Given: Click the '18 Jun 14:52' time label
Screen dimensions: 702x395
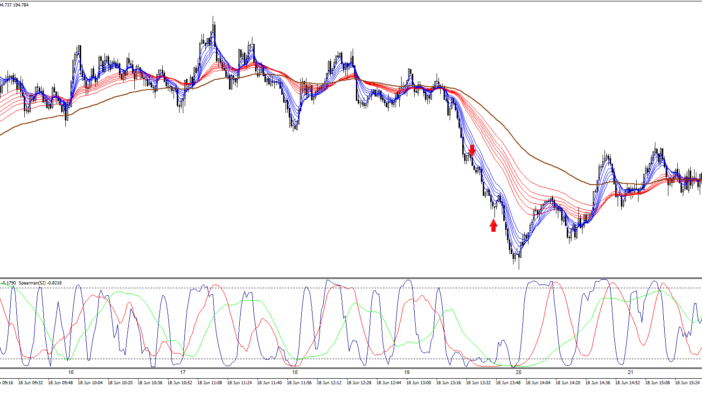Looking at the screenshot, I should (628, 383).
